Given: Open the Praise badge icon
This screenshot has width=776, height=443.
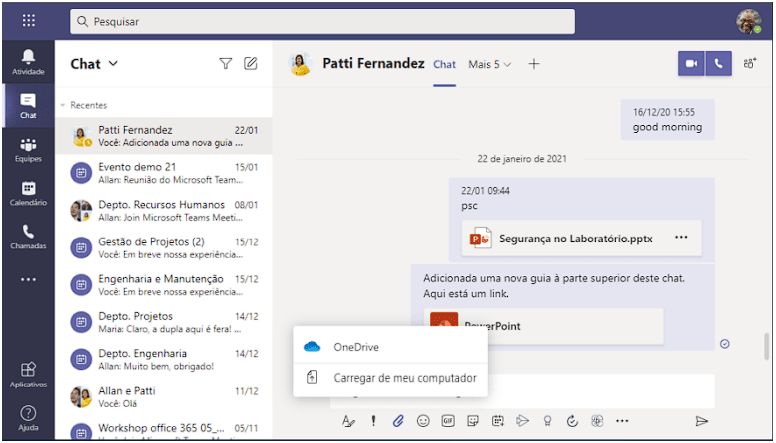Looking at the screenshot, I should pyautogui.click(x=547, y=421).
